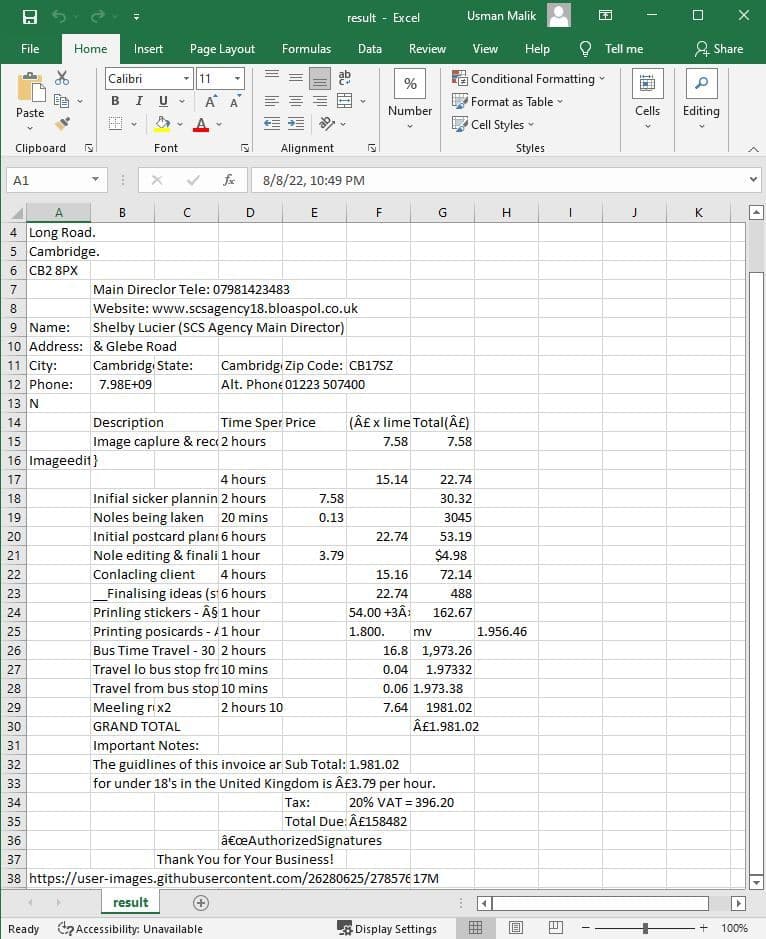Click the Increase Indent icon

(x=297, y=124)
